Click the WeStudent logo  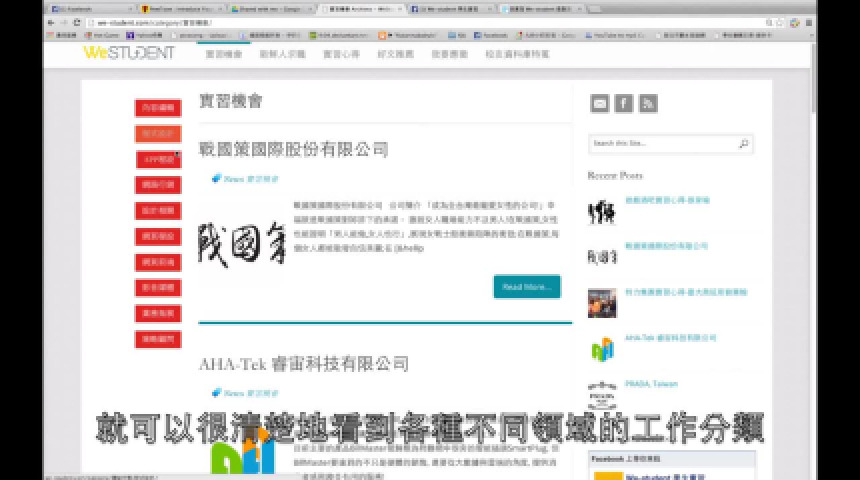[128, 52]
